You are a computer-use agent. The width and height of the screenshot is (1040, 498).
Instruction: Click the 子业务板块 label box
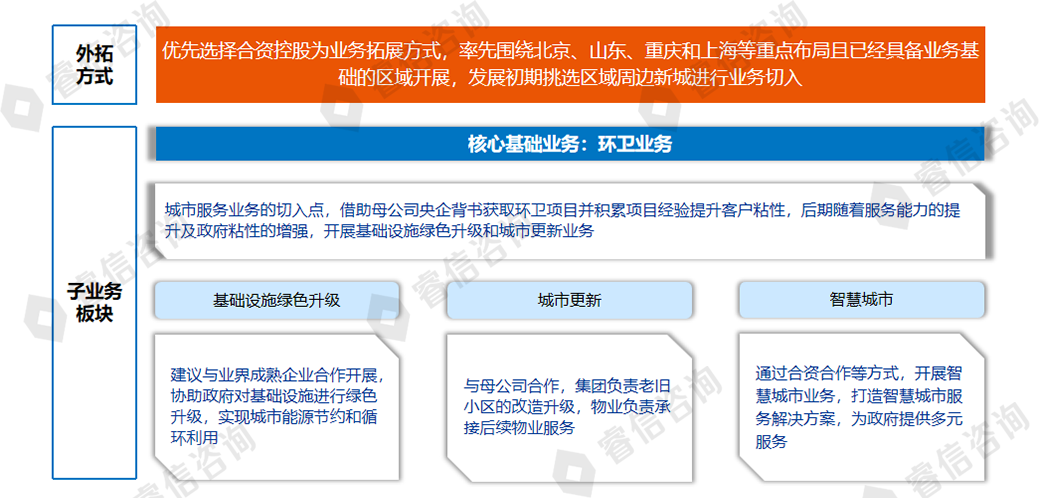[x=94, y=301]
